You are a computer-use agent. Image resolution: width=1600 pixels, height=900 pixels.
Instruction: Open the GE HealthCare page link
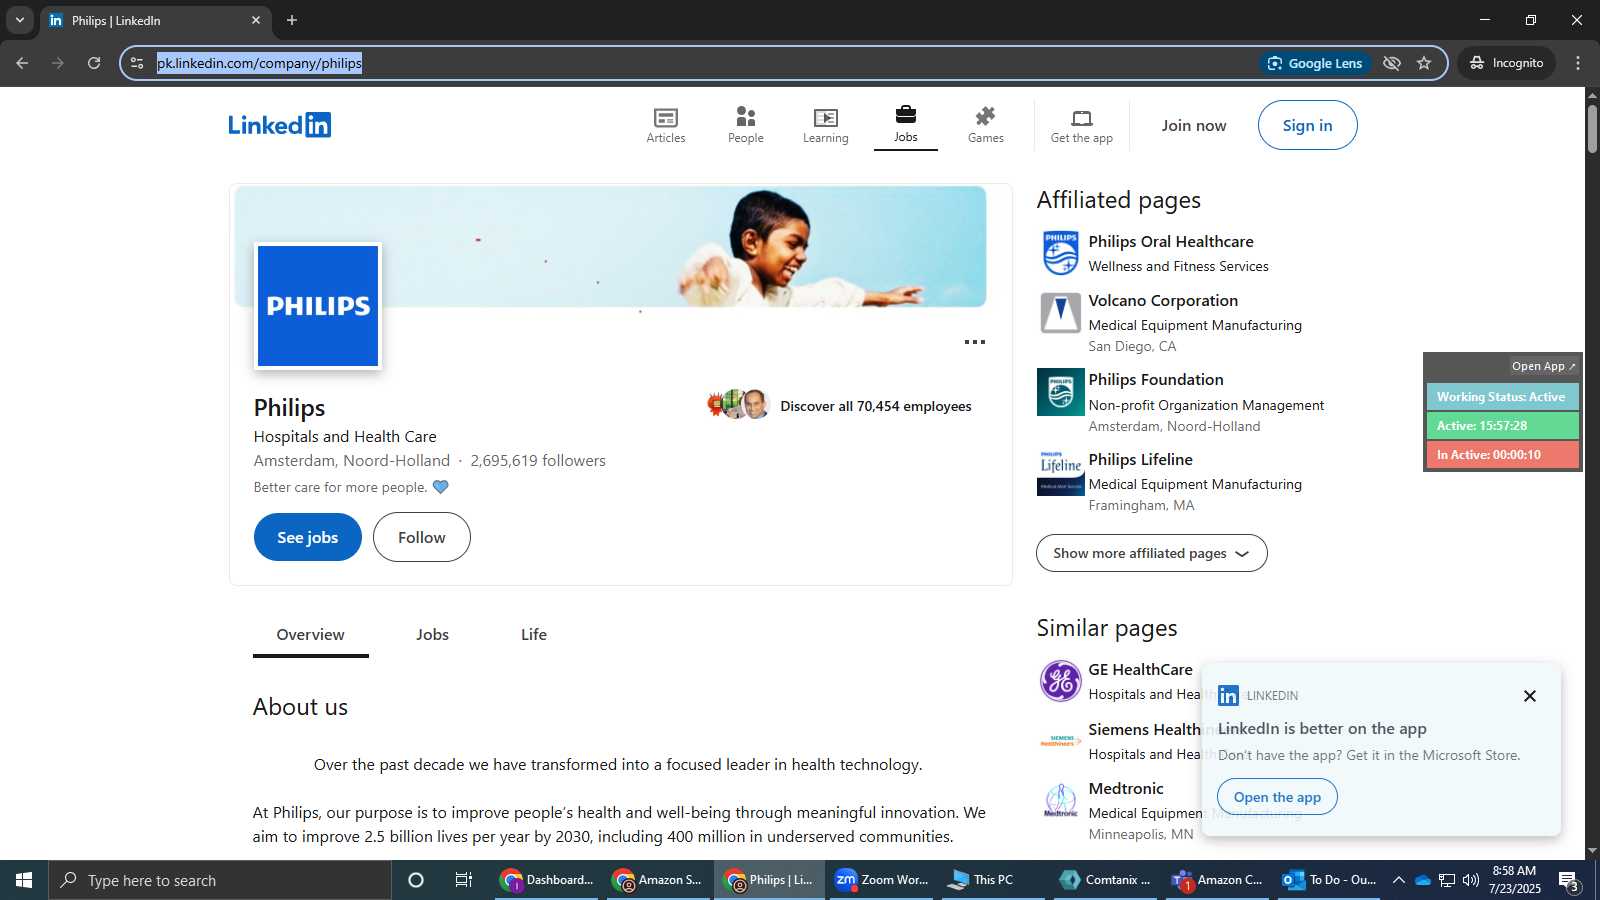pyautogui.click(x=1140, y=670)
